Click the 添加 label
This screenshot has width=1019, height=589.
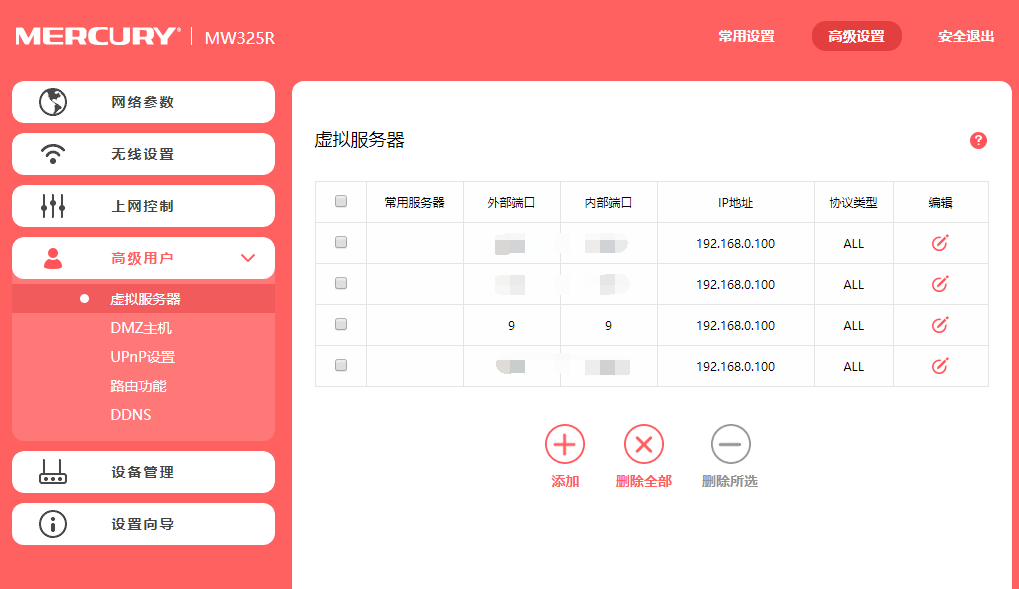565,481
